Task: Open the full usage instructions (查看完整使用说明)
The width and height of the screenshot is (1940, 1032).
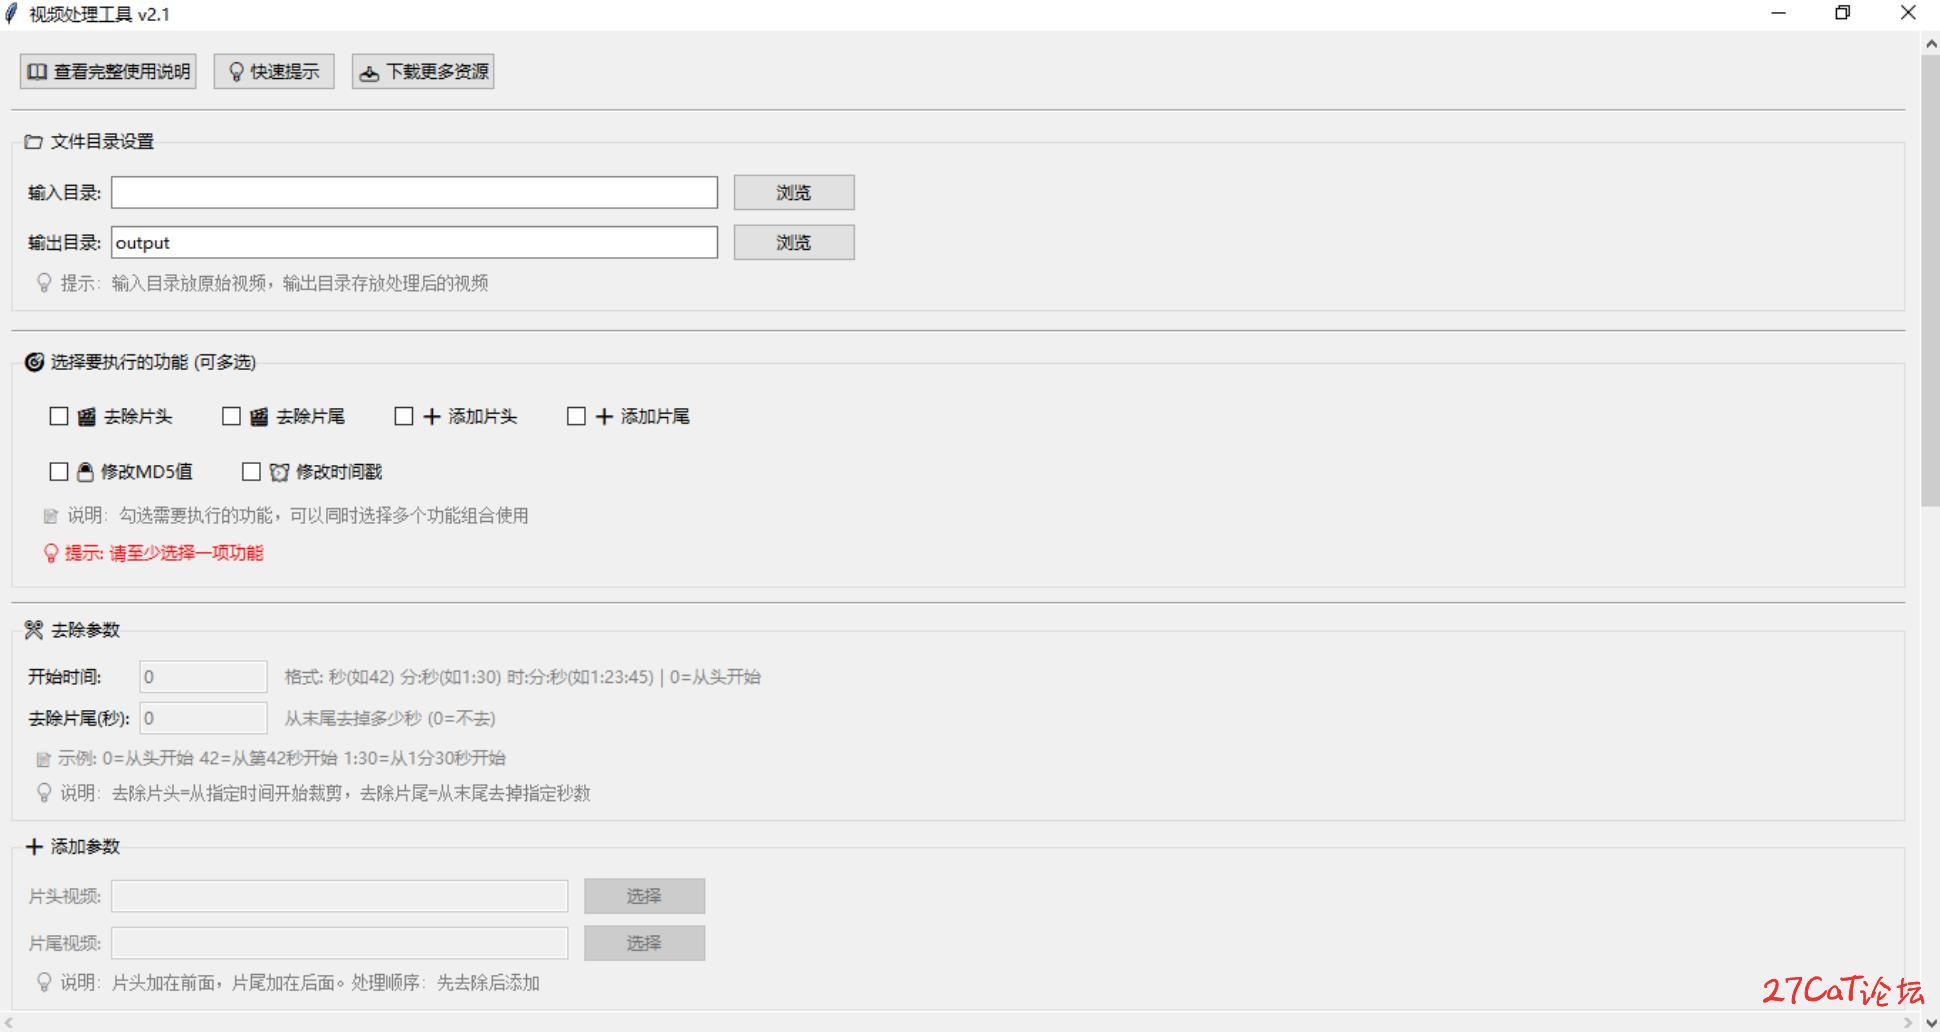Action: (x=108, y=71)
